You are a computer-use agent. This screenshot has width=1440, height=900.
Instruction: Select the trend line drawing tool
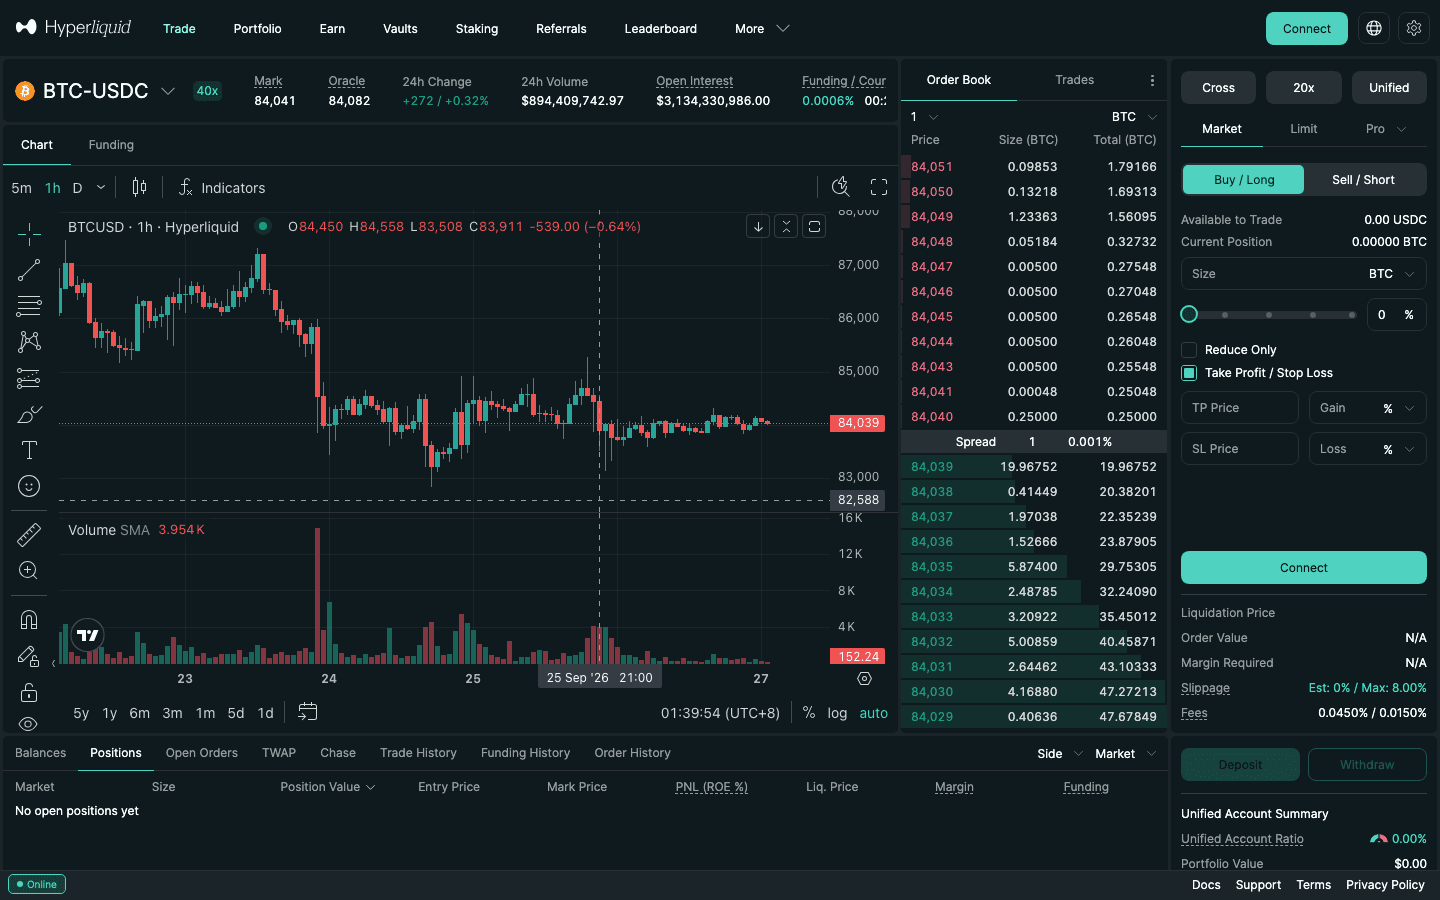pos(29,270)
